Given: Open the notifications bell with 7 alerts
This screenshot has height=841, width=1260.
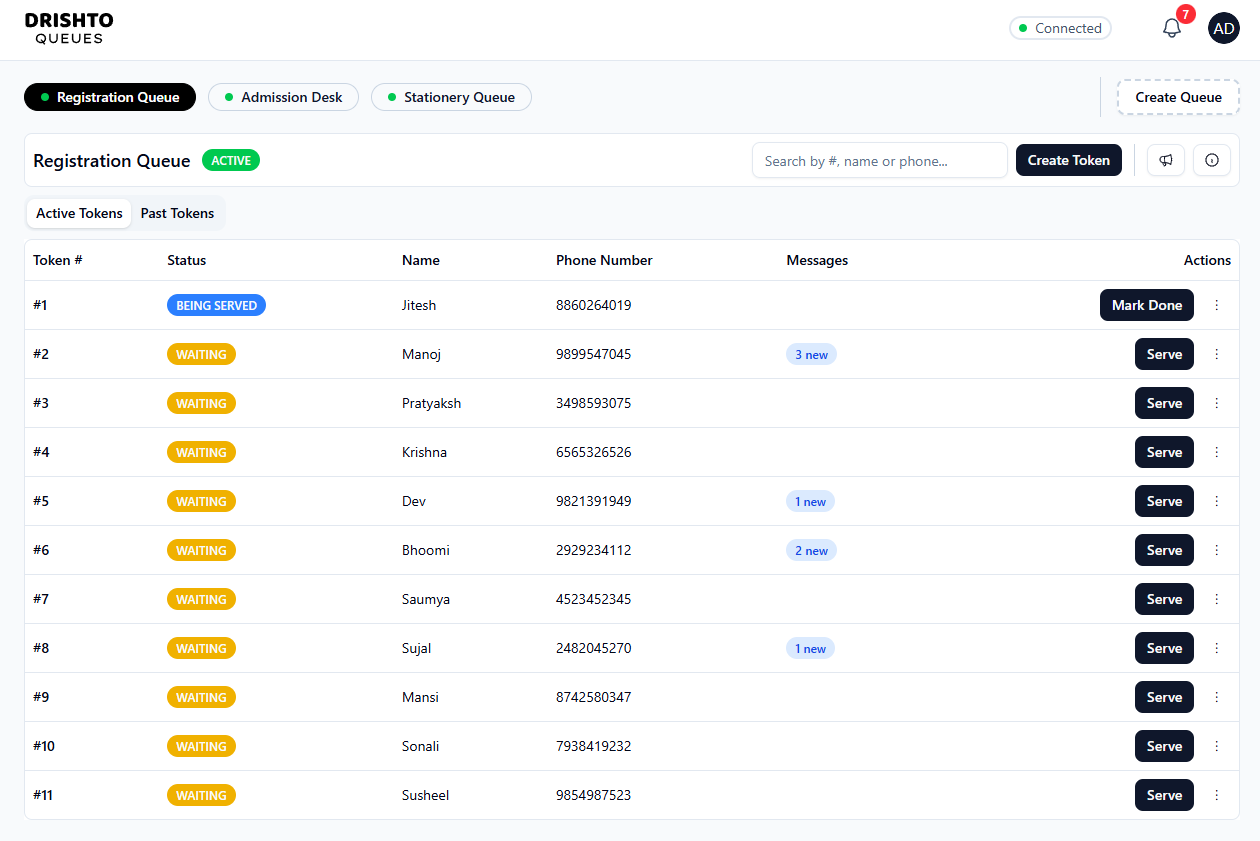Looking at the screenshot, I should tap(1171, 27).
